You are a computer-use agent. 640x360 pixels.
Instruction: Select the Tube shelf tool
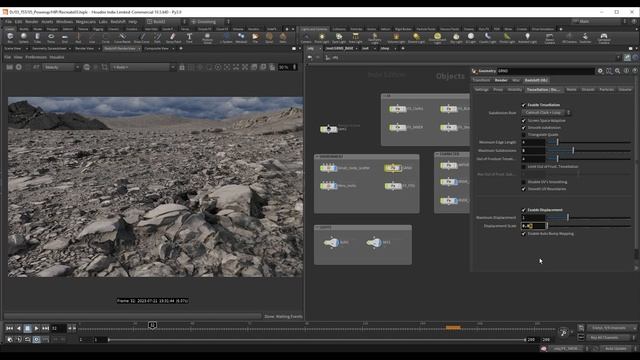(x=37, y=38)
